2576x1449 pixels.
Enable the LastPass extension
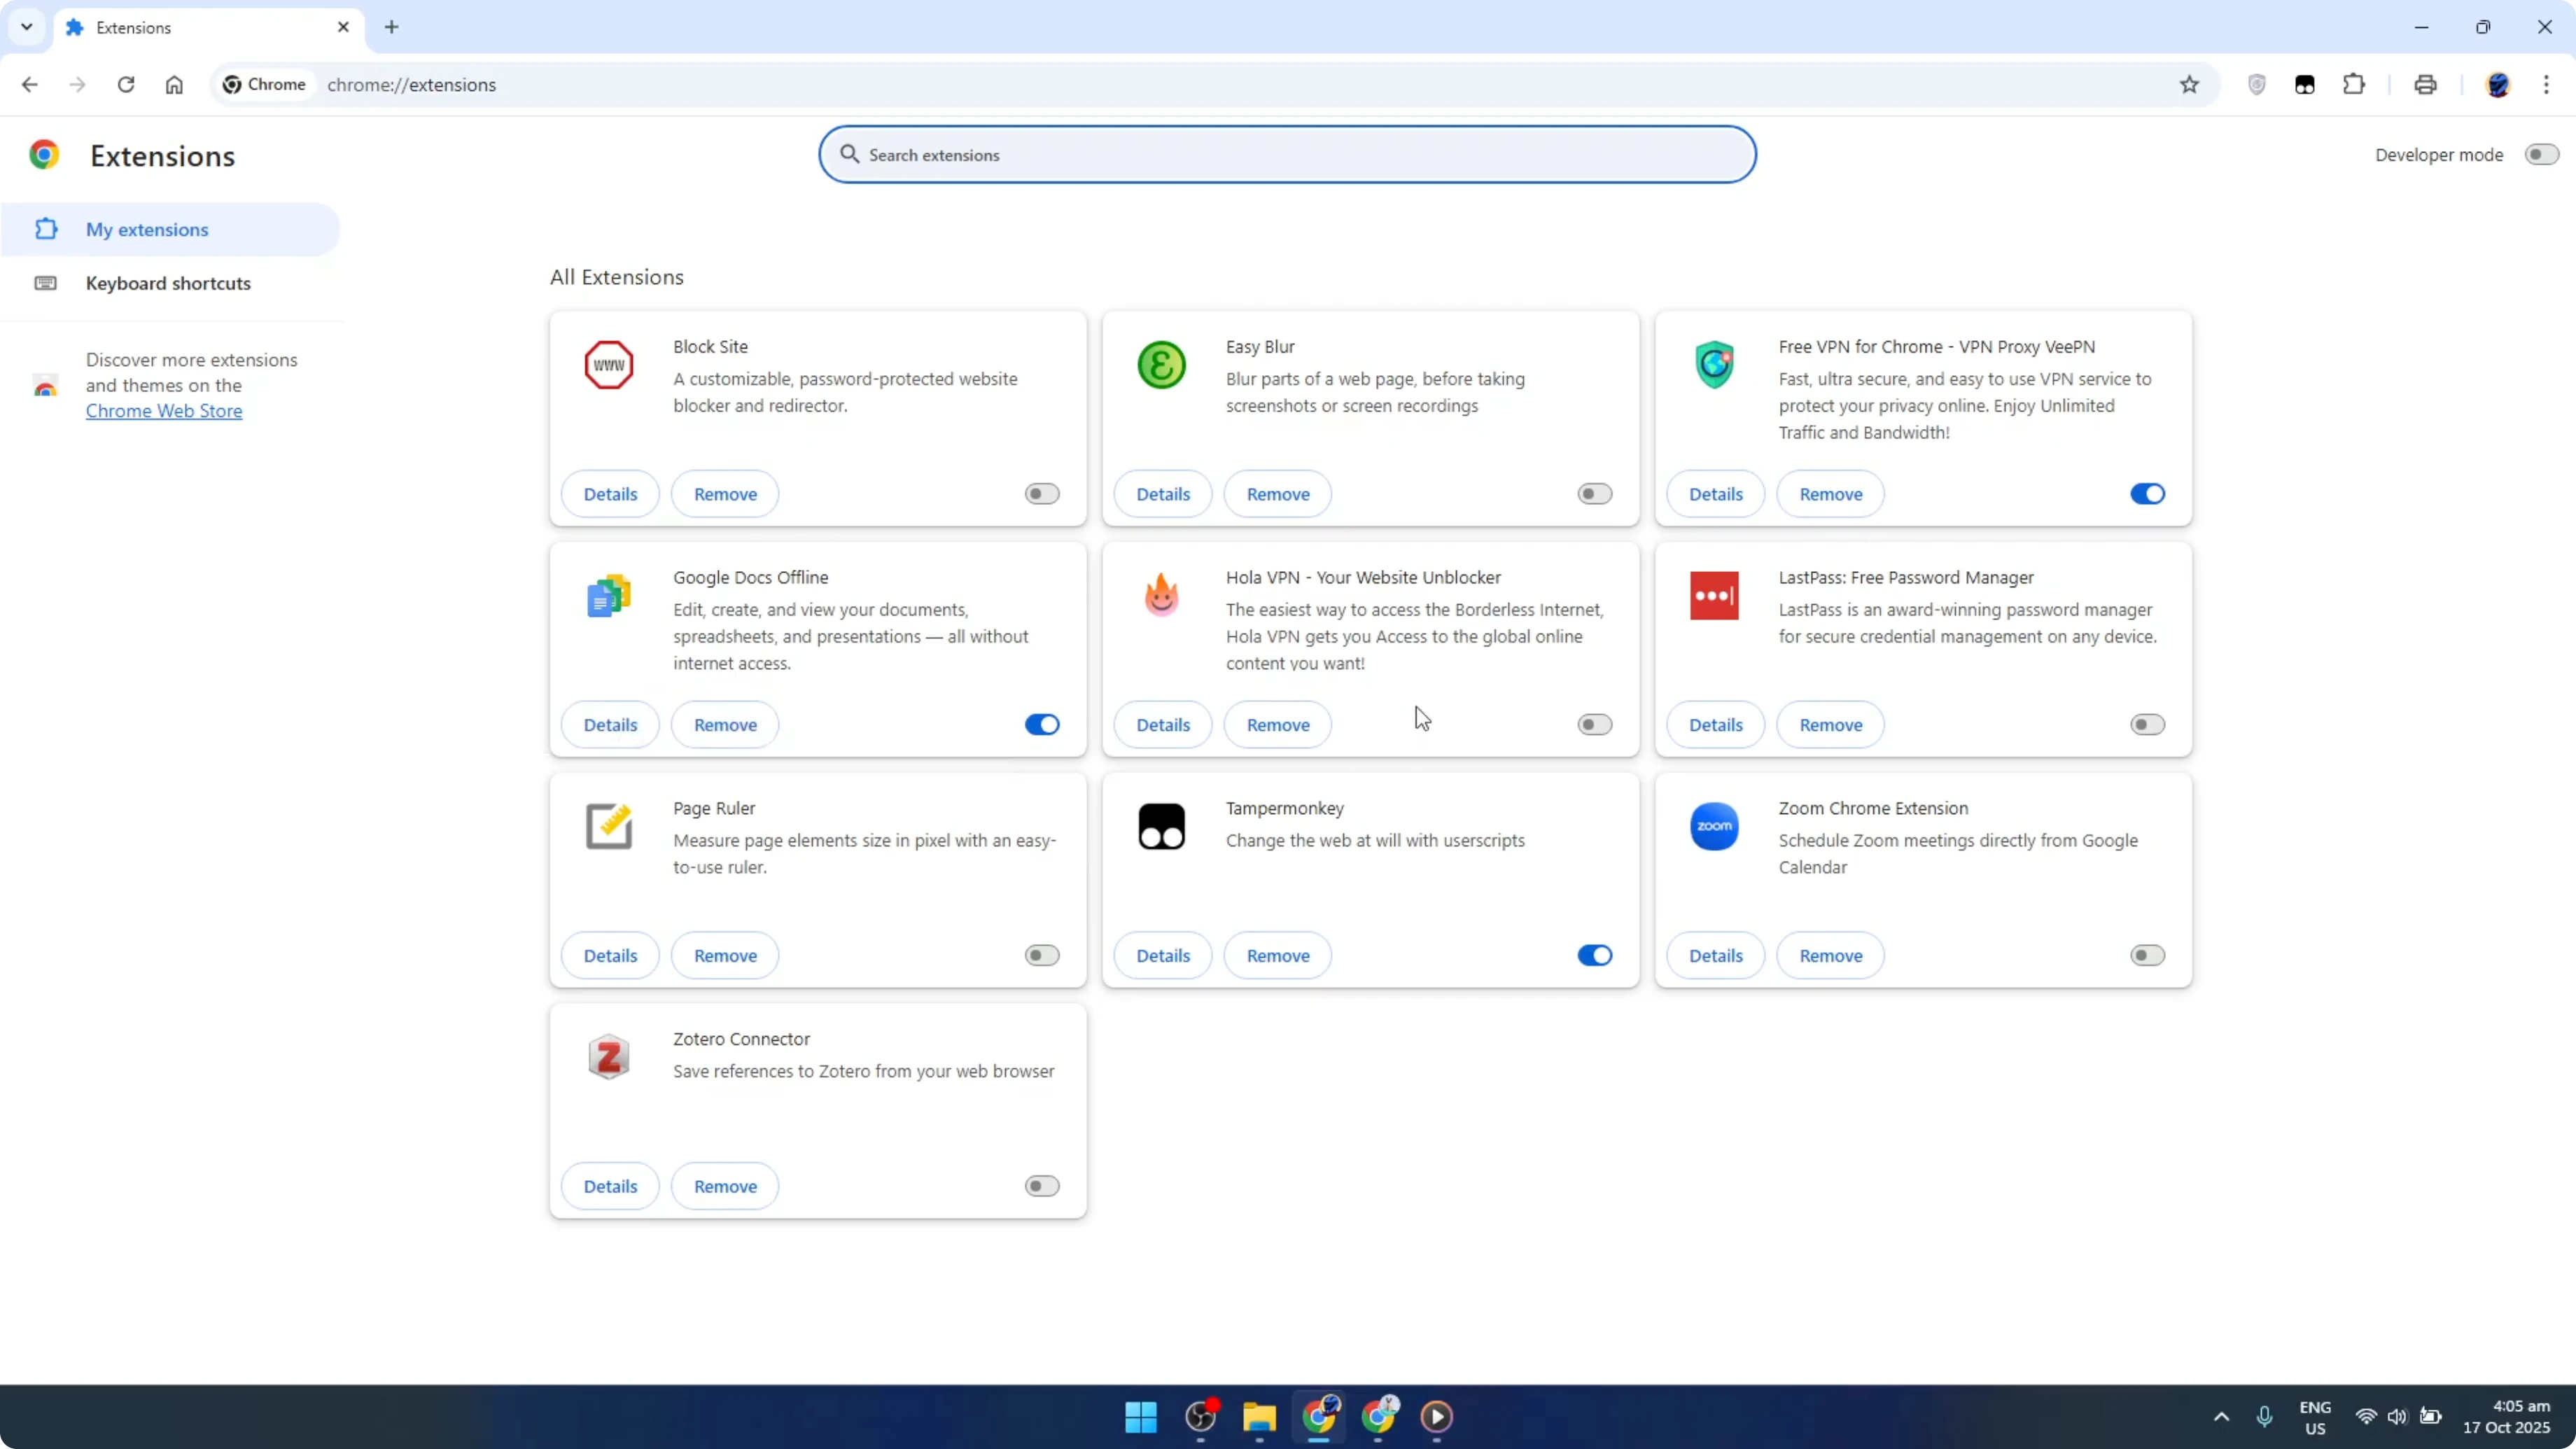click(2147, 725)
